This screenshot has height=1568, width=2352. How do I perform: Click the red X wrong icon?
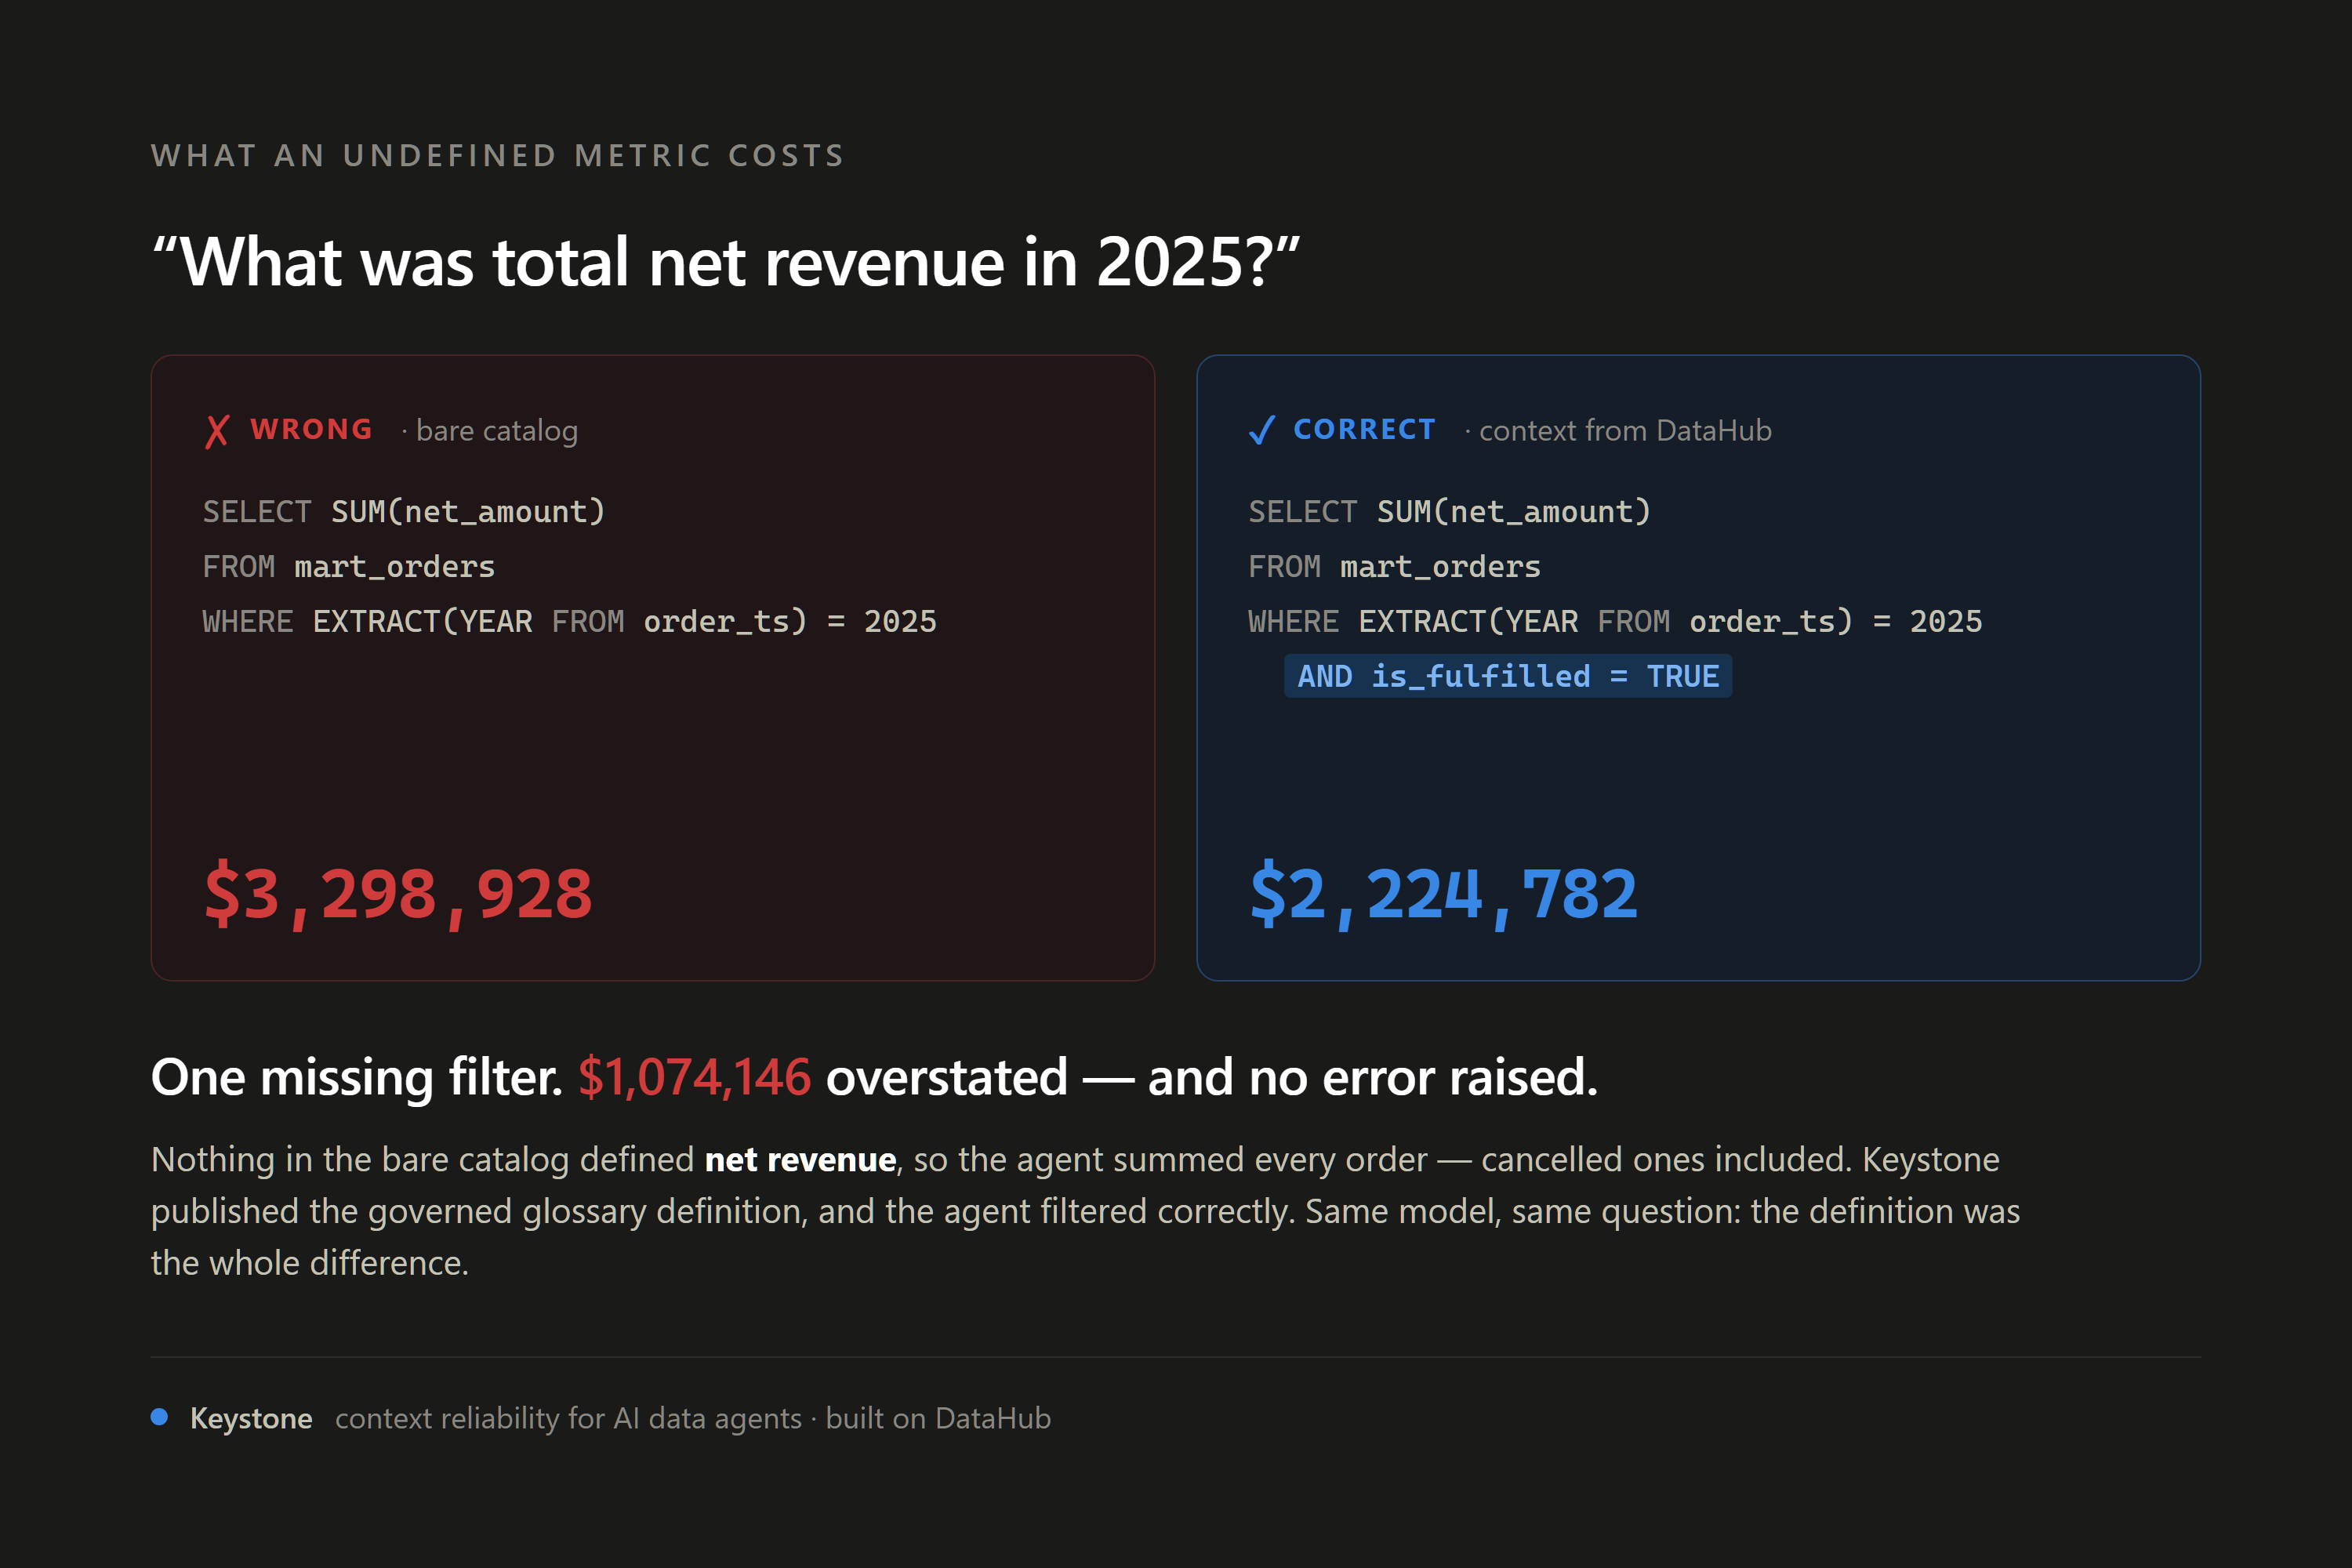[x=217, y=431]
